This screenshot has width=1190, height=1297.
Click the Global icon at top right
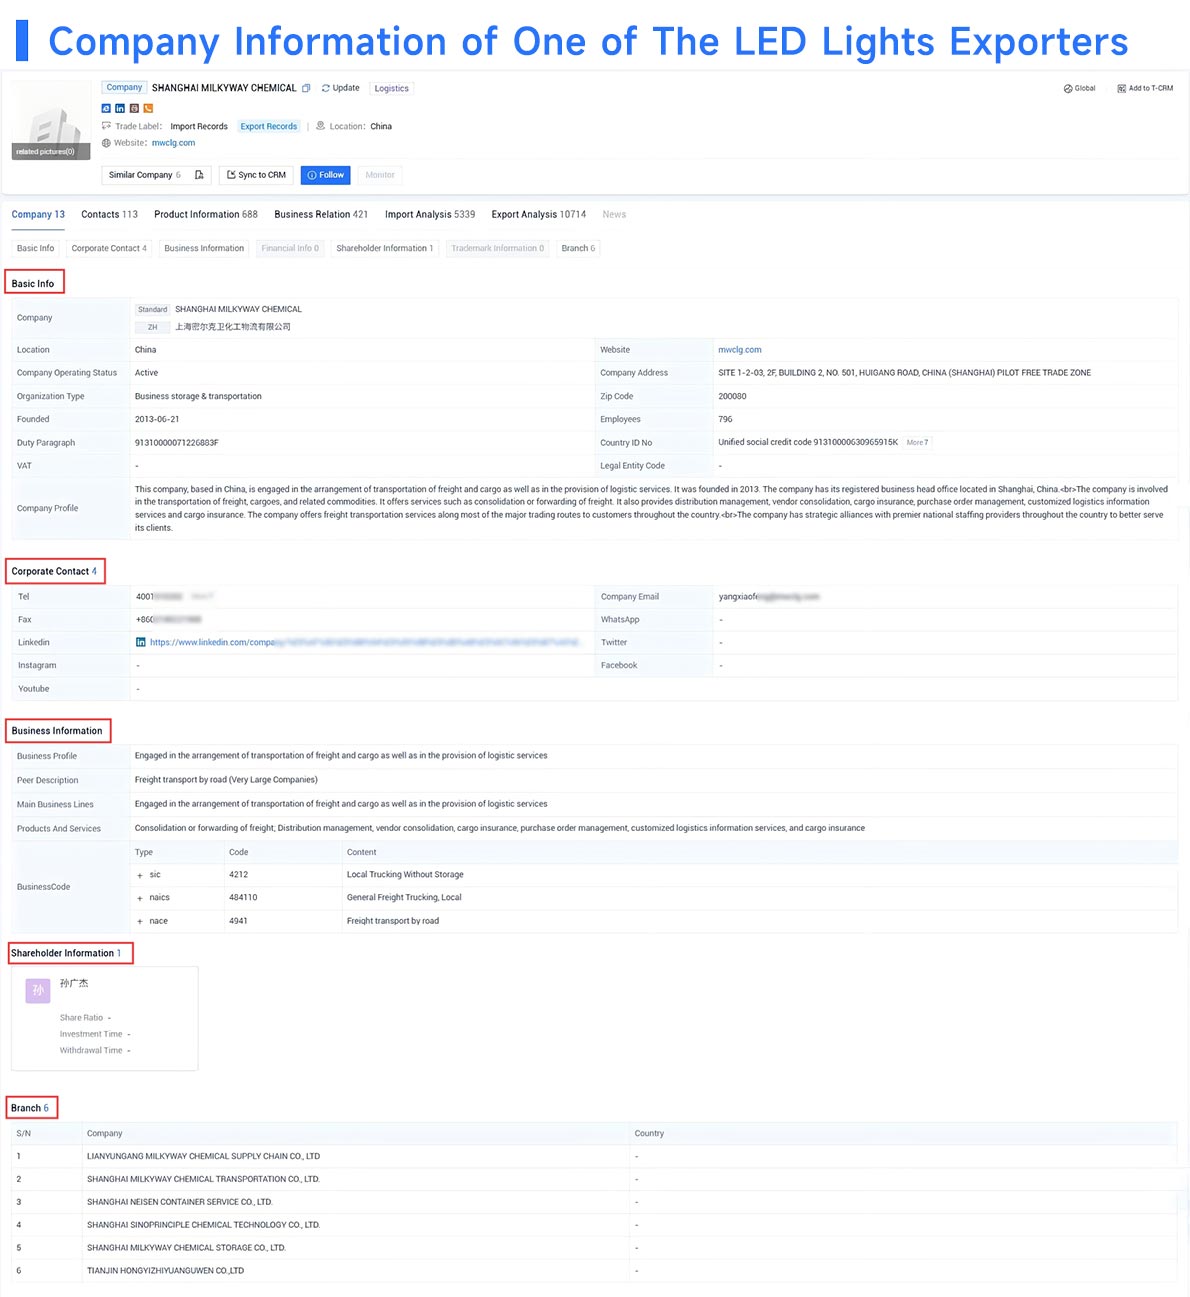tap(1068, 88)
